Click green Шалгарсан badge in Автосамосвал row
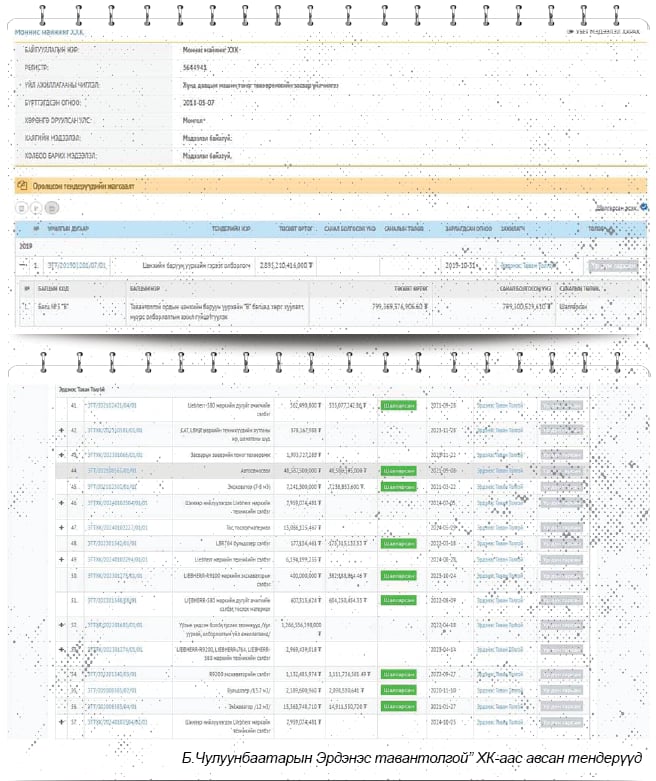This screenshot has width=656, height=781. tap(398, 468)
